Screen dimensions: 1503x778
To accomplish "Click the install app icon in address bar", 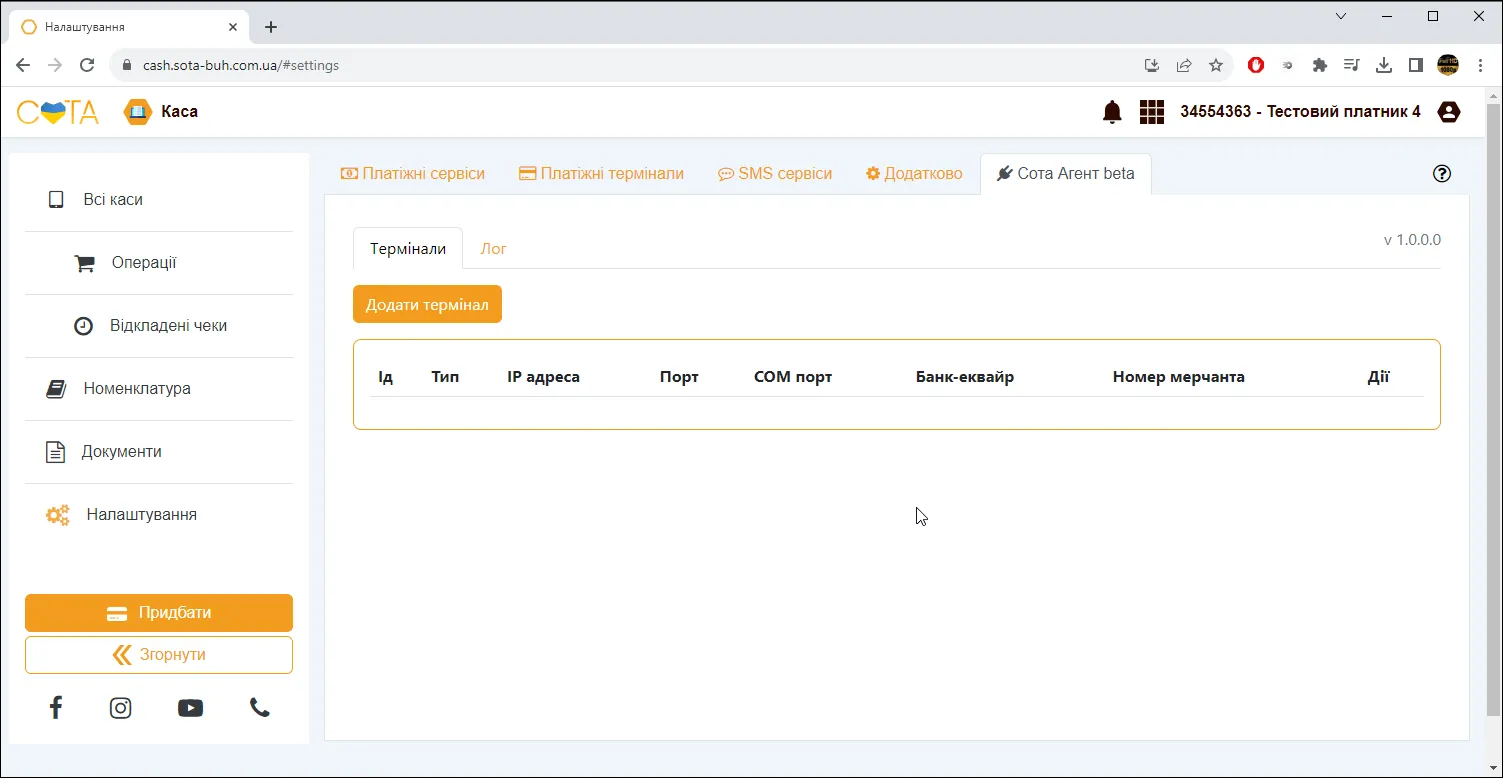I will tap(1152, 65).
